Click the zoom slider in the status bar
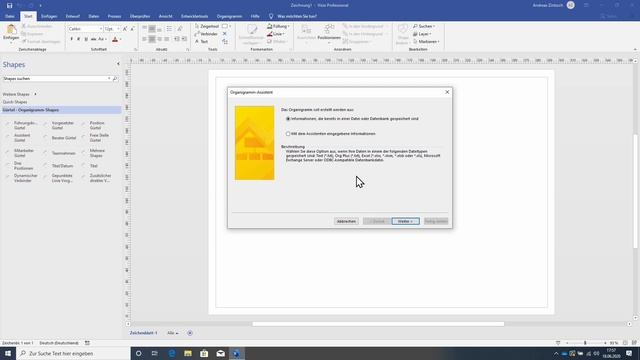640x360 pixels. [x=585, y=343]
